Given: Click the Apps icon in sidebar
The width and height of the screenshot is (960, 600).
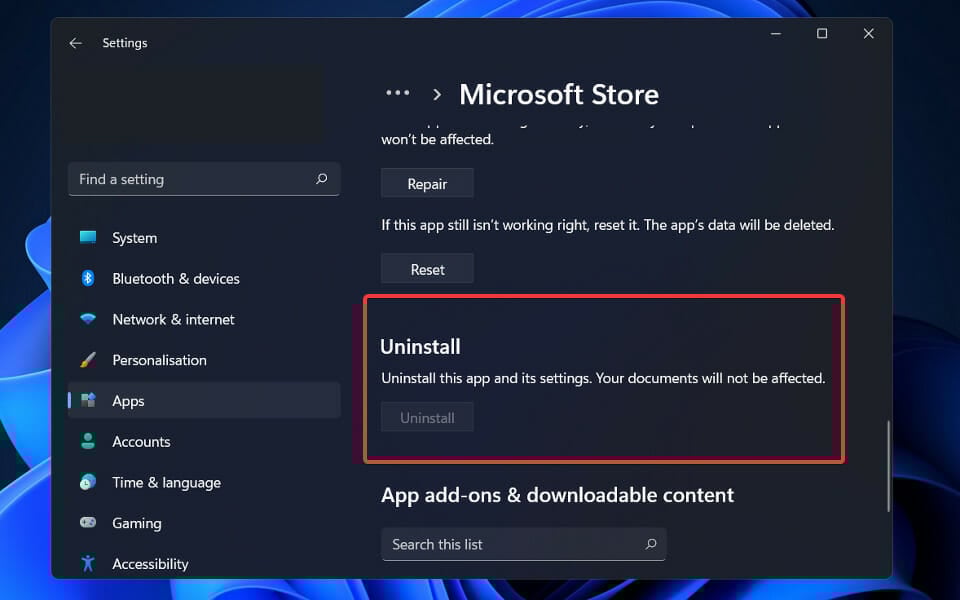Looking at the screenshot, I should (x=88, y=400).
